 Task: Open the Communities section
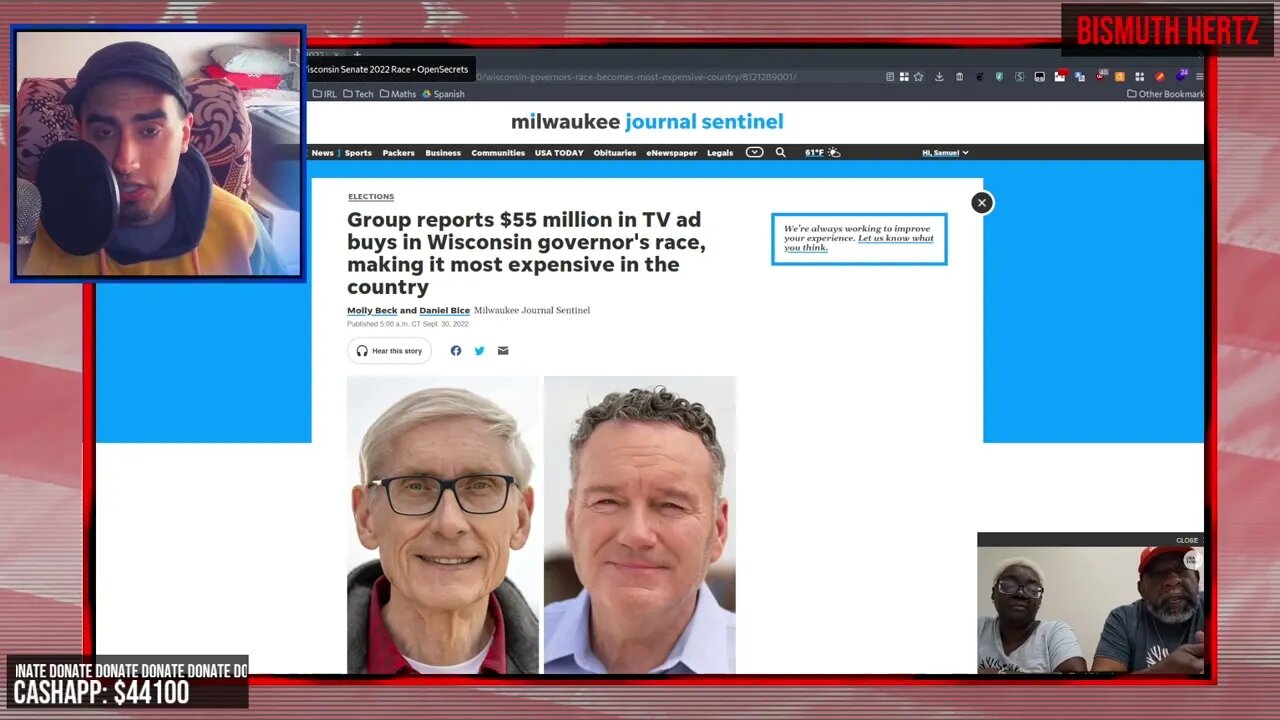pyautogui.click(x=498, y=153)
